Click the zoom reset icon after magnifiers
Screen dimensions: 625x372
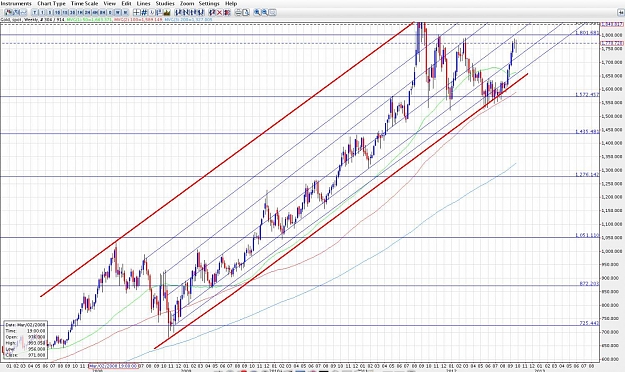point(272,13)
